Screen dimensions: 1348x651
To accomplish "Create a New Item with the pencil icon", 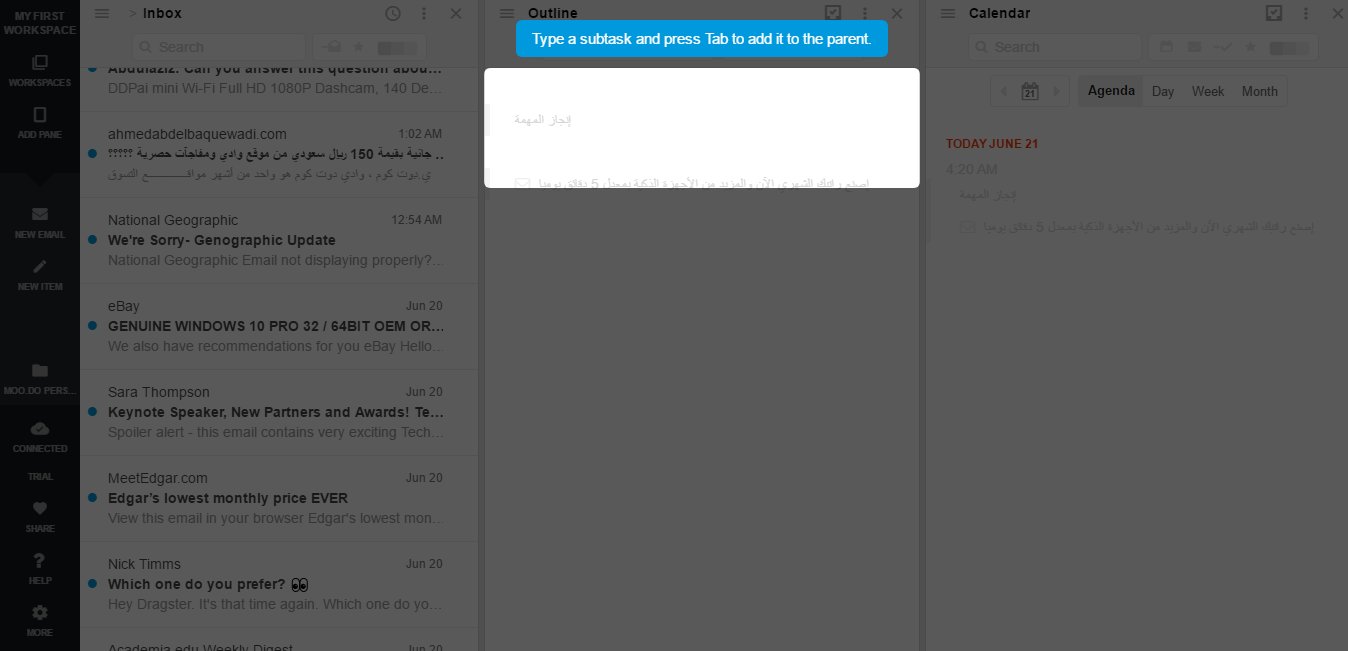I will (x=40, y=266).
